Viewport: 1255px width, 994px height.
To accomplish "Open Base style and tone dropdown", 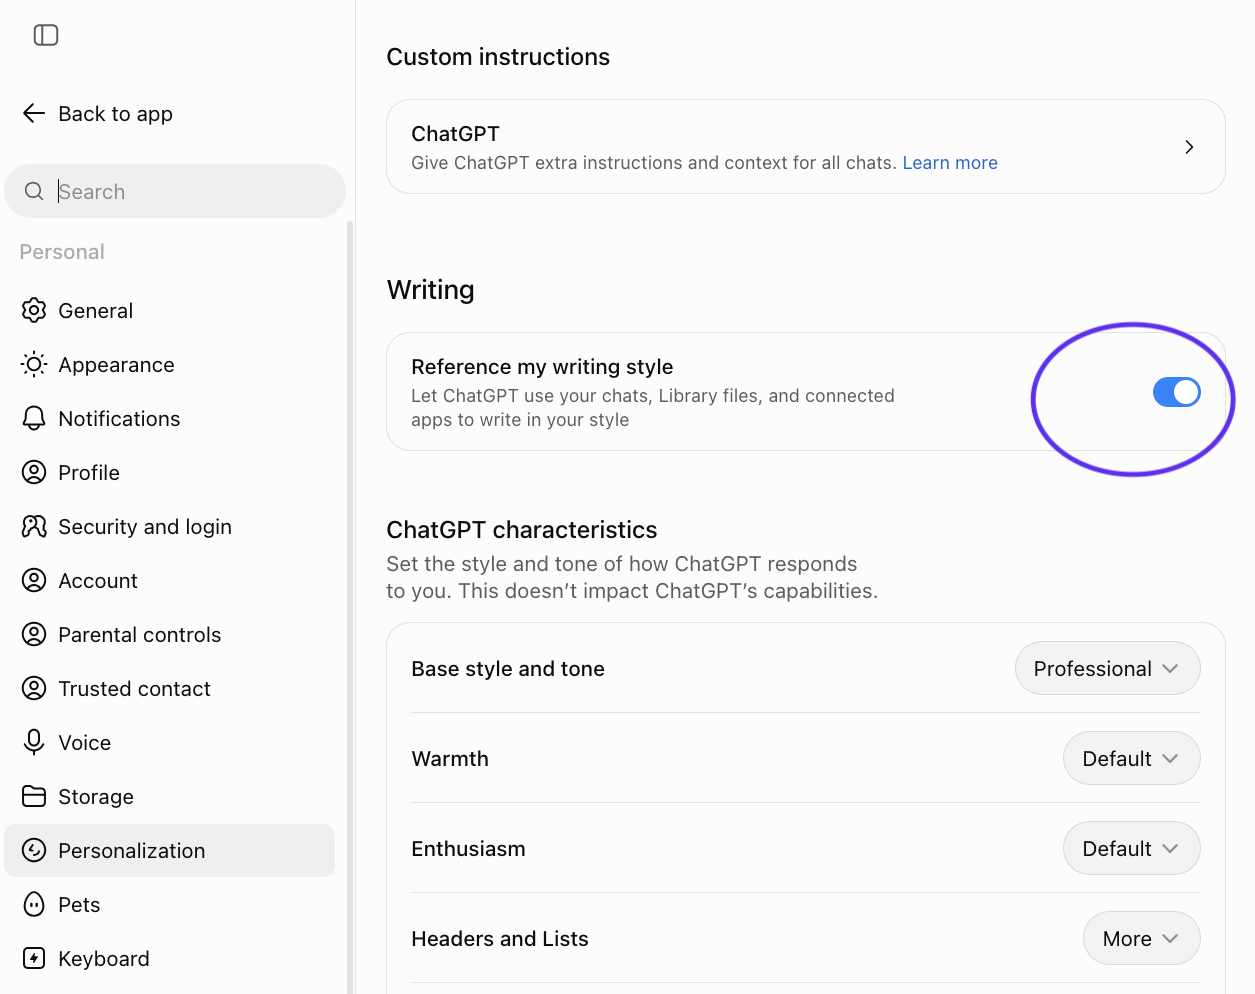I will point(1108,668).
